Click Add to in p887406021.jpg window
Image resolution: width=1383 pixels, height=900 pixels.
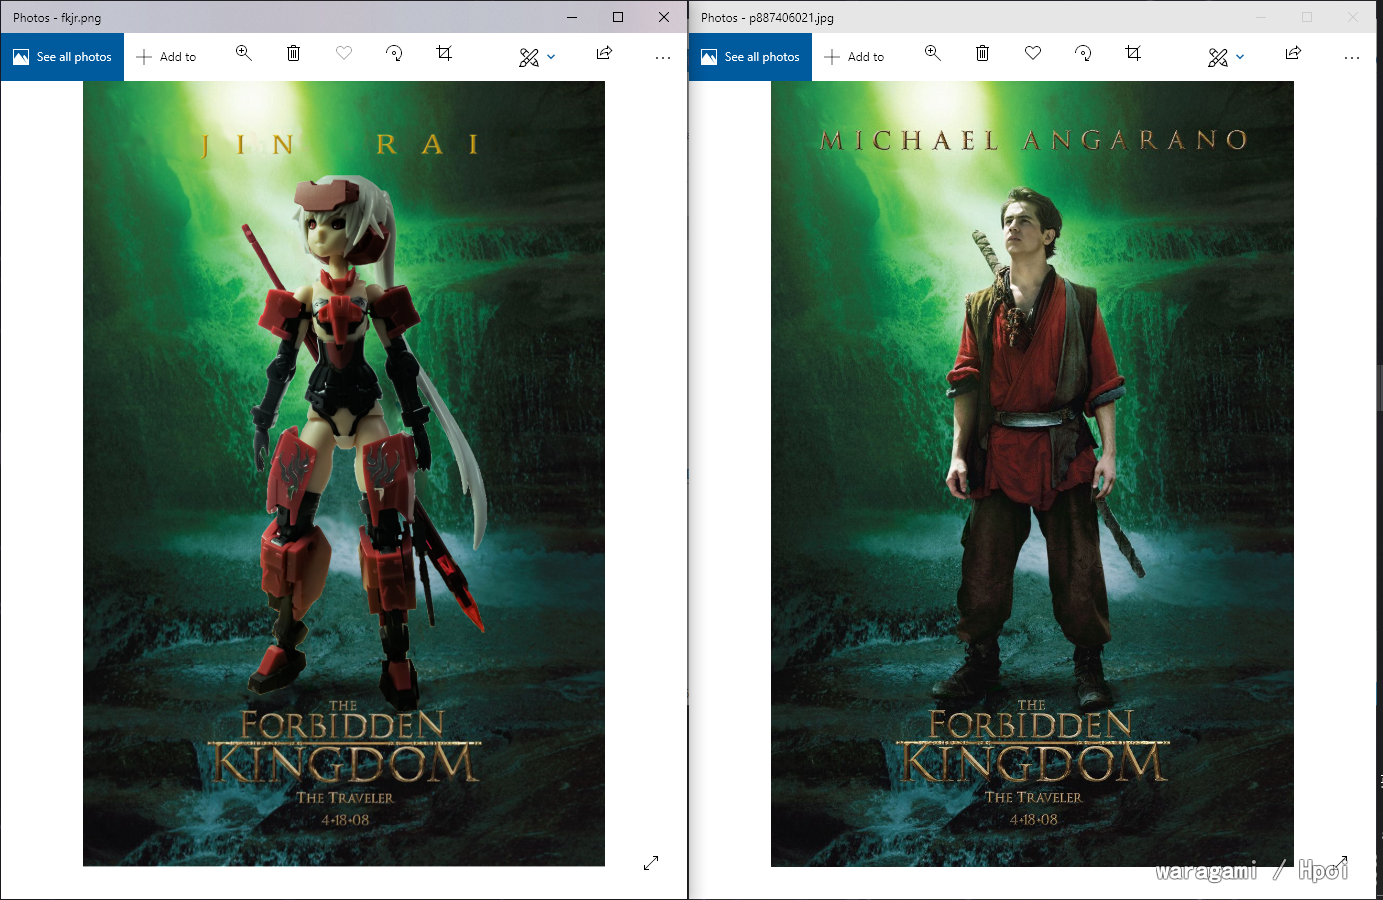click(x=854, y=57)
